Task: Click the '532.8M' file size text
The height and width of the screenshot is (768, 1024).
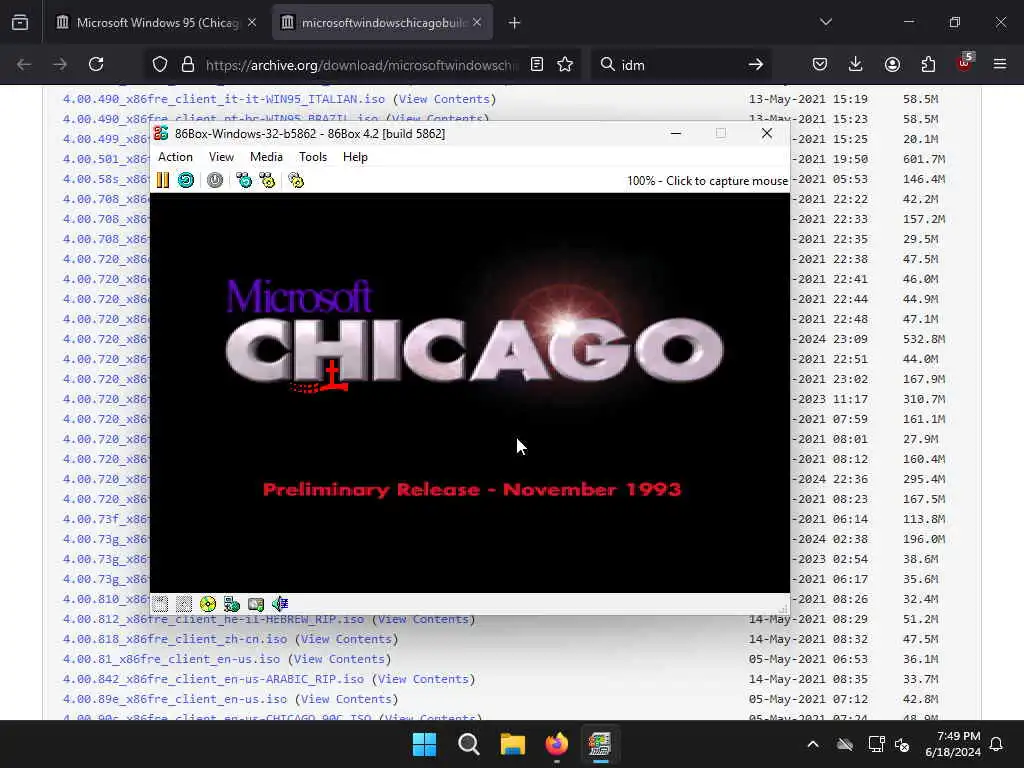Action: pos(924,339)
